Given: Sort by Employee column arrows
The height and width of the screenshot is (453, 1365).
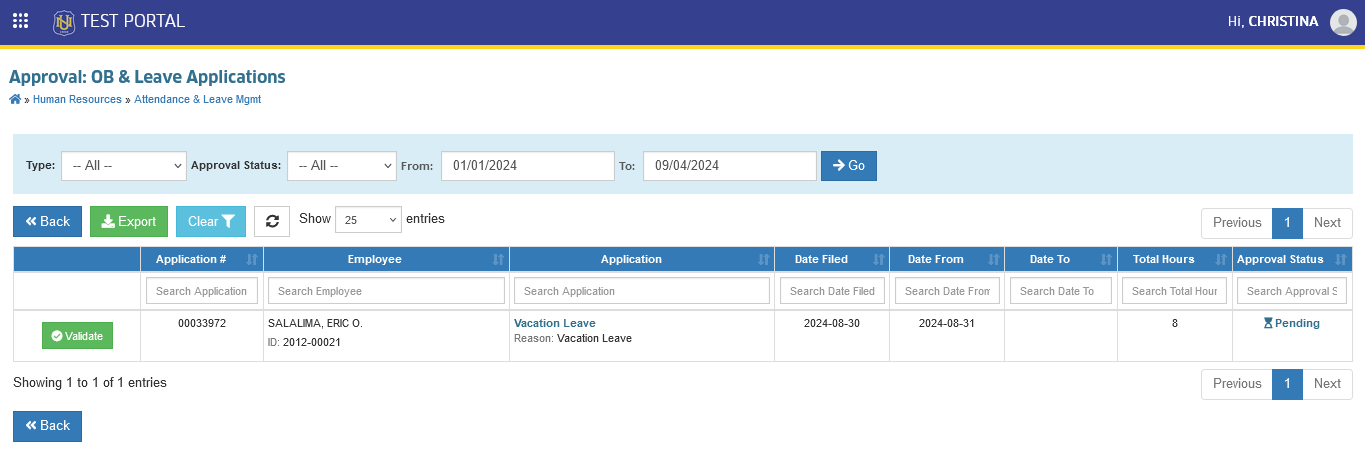Looking at the screenshot, I should tap(498, 259).
